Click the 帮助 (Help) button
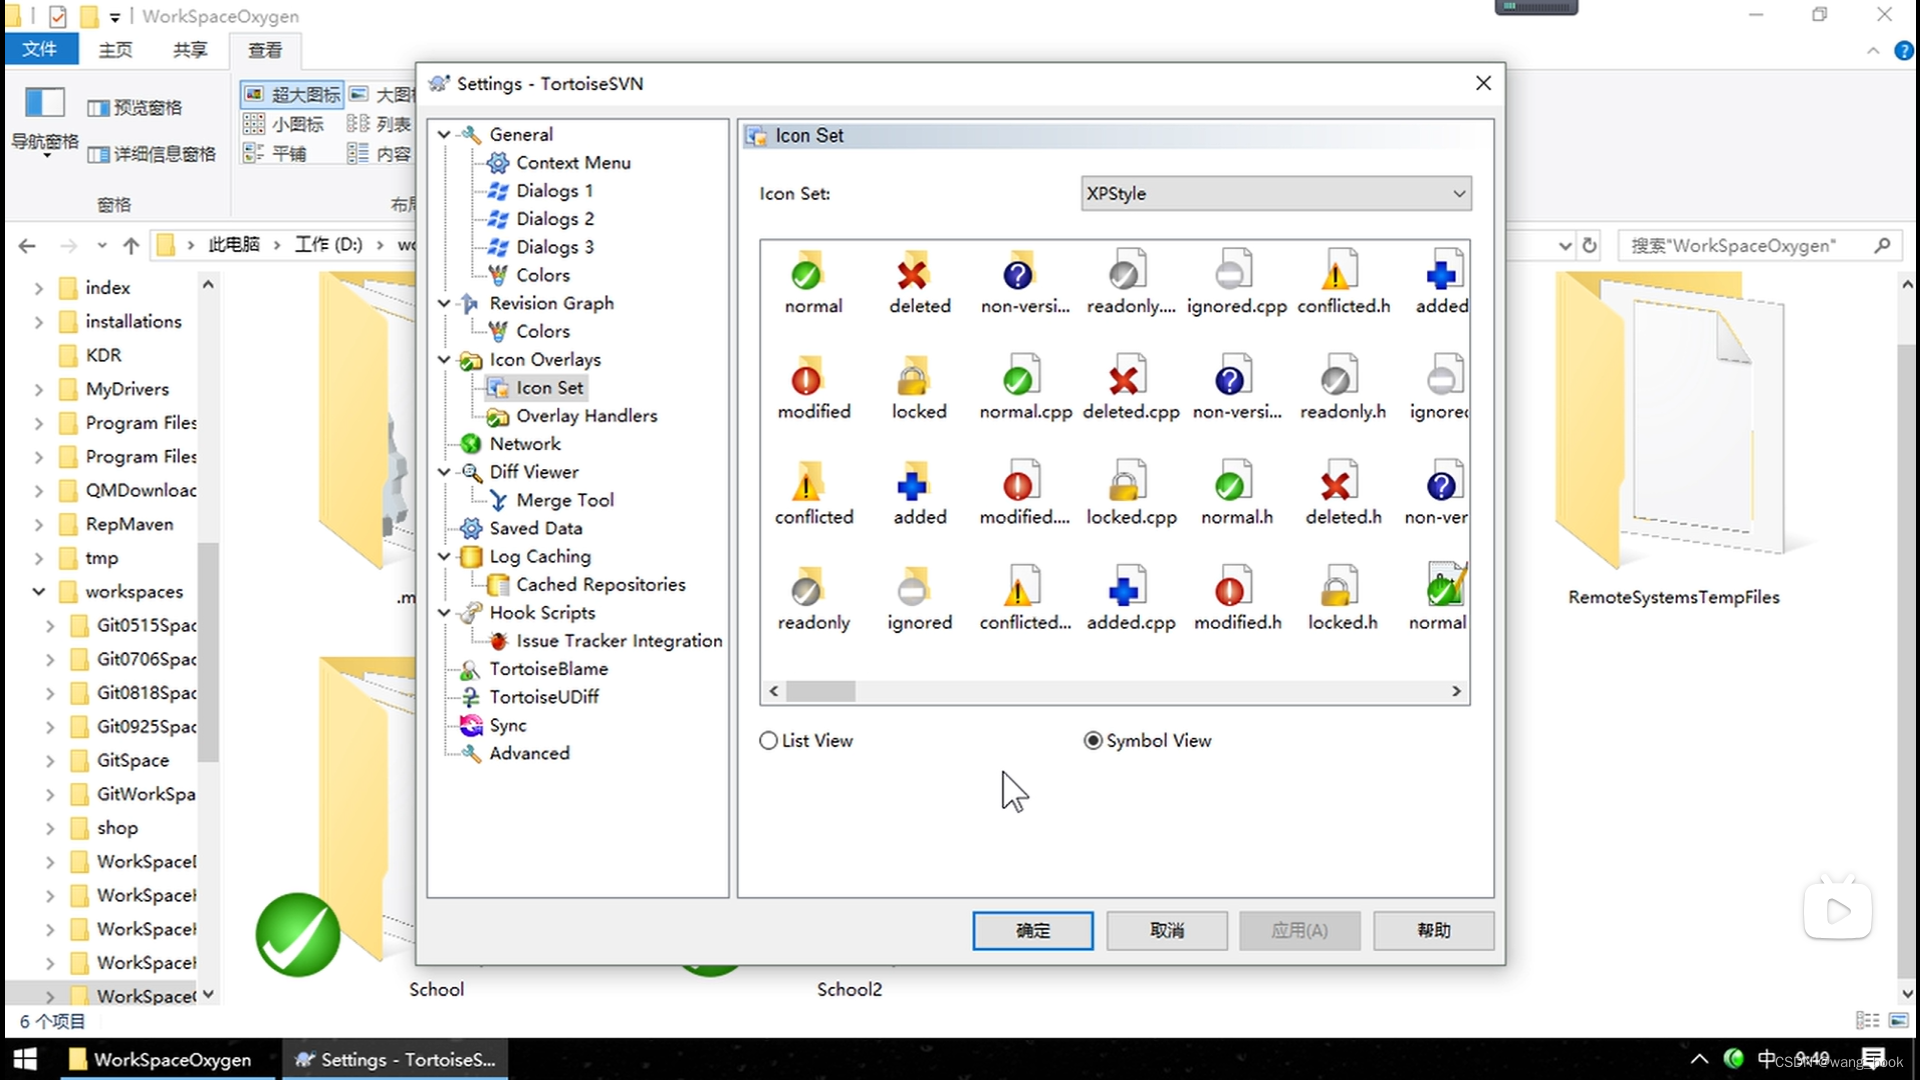Viewport: 1920px width, 1080px height. [x=1434, y=930]
